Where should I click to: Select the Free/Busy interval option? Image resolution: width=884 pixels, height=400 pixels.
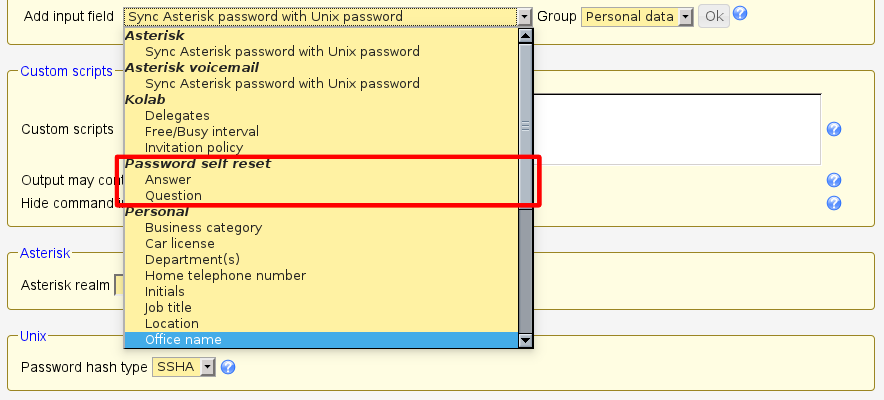(201, 132)
